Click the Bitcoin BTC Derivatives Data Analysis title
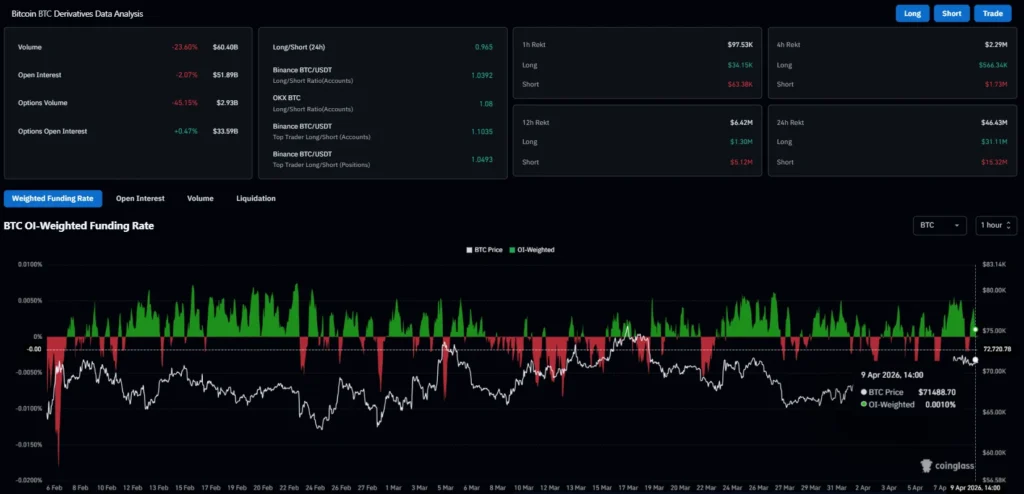This screenshot has width=1024, height=494. click(77, 14)
